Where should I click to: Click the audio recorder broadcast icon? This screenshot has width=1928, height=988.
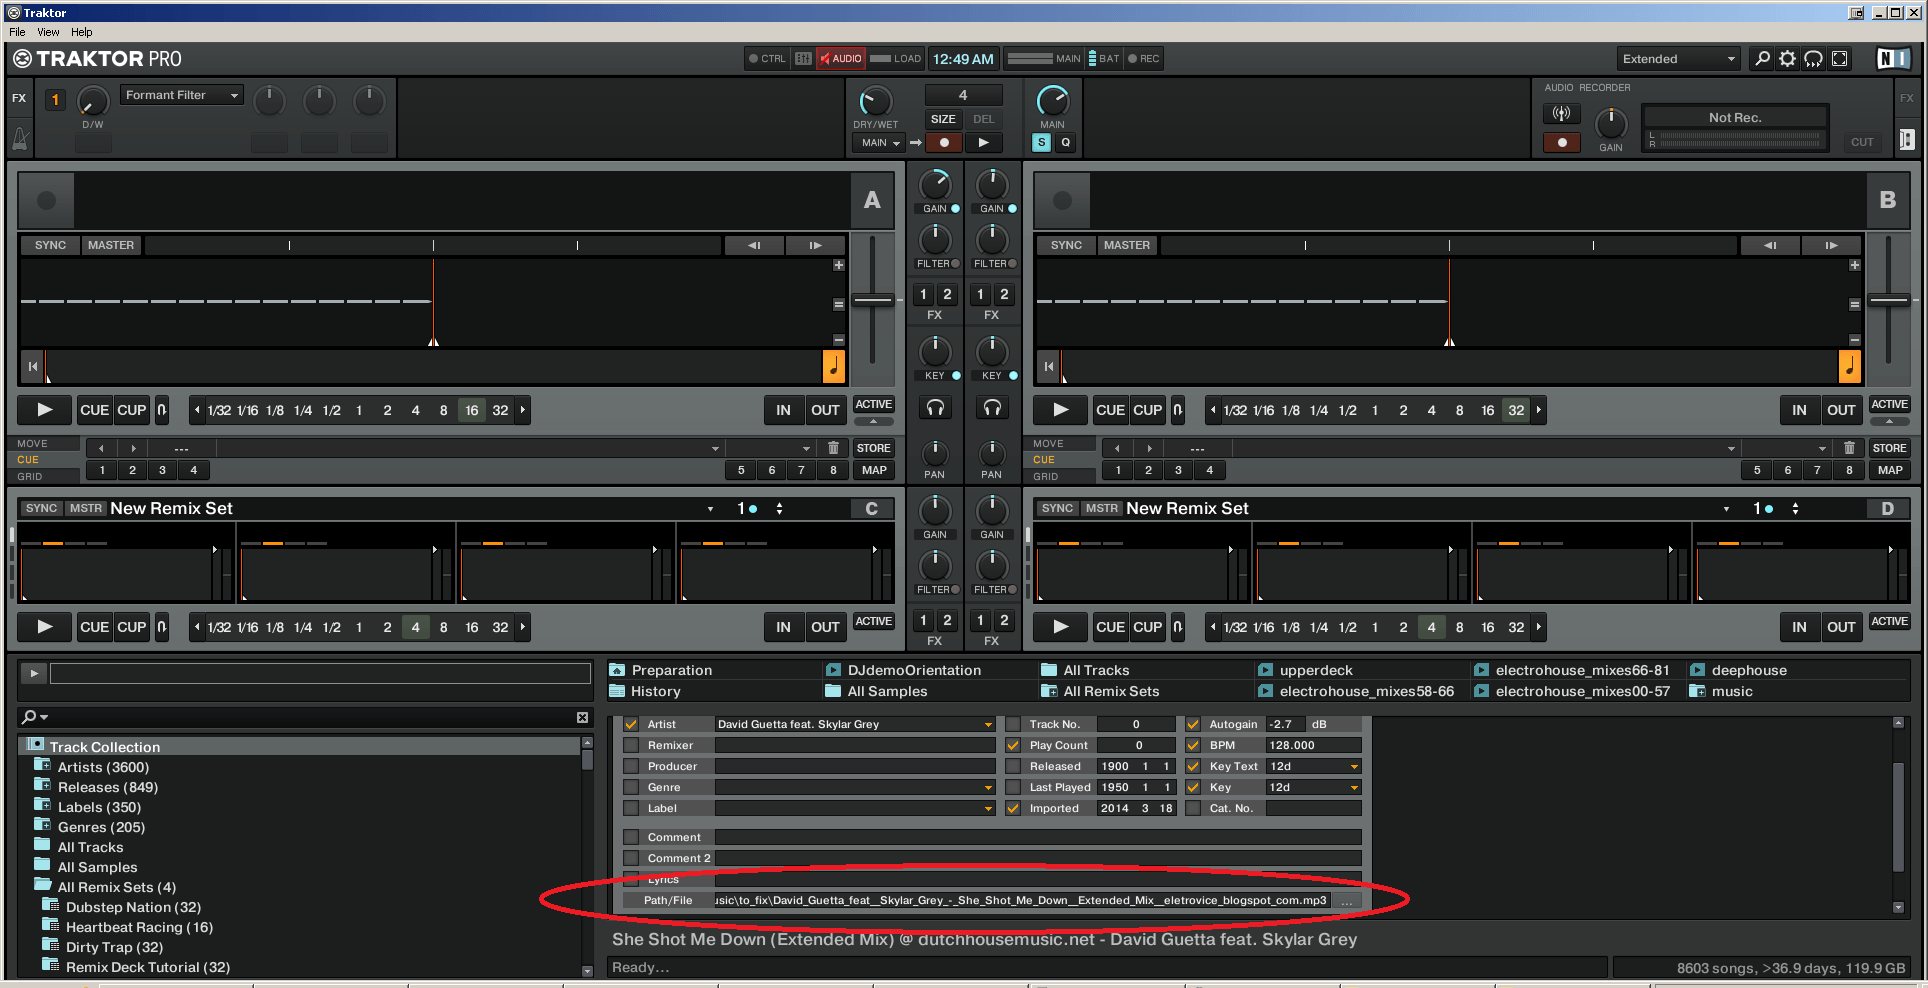1562,114
